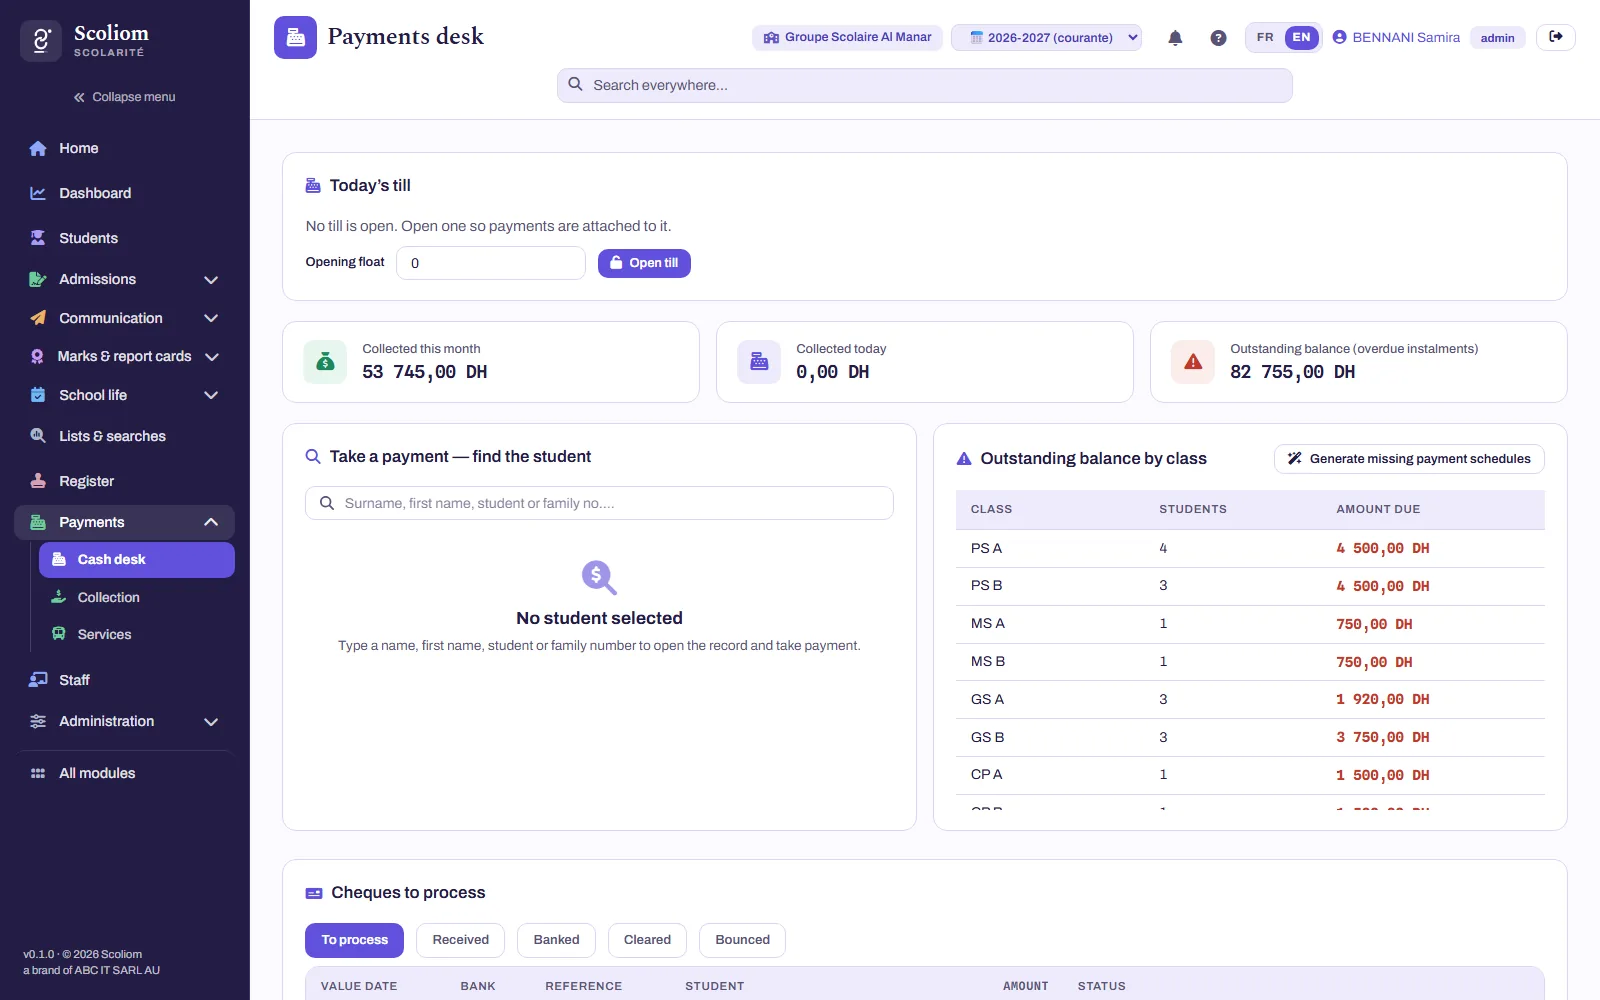Click the All modules grid icon
Screen dimensions: 1600x1000
tap(38, 773)
